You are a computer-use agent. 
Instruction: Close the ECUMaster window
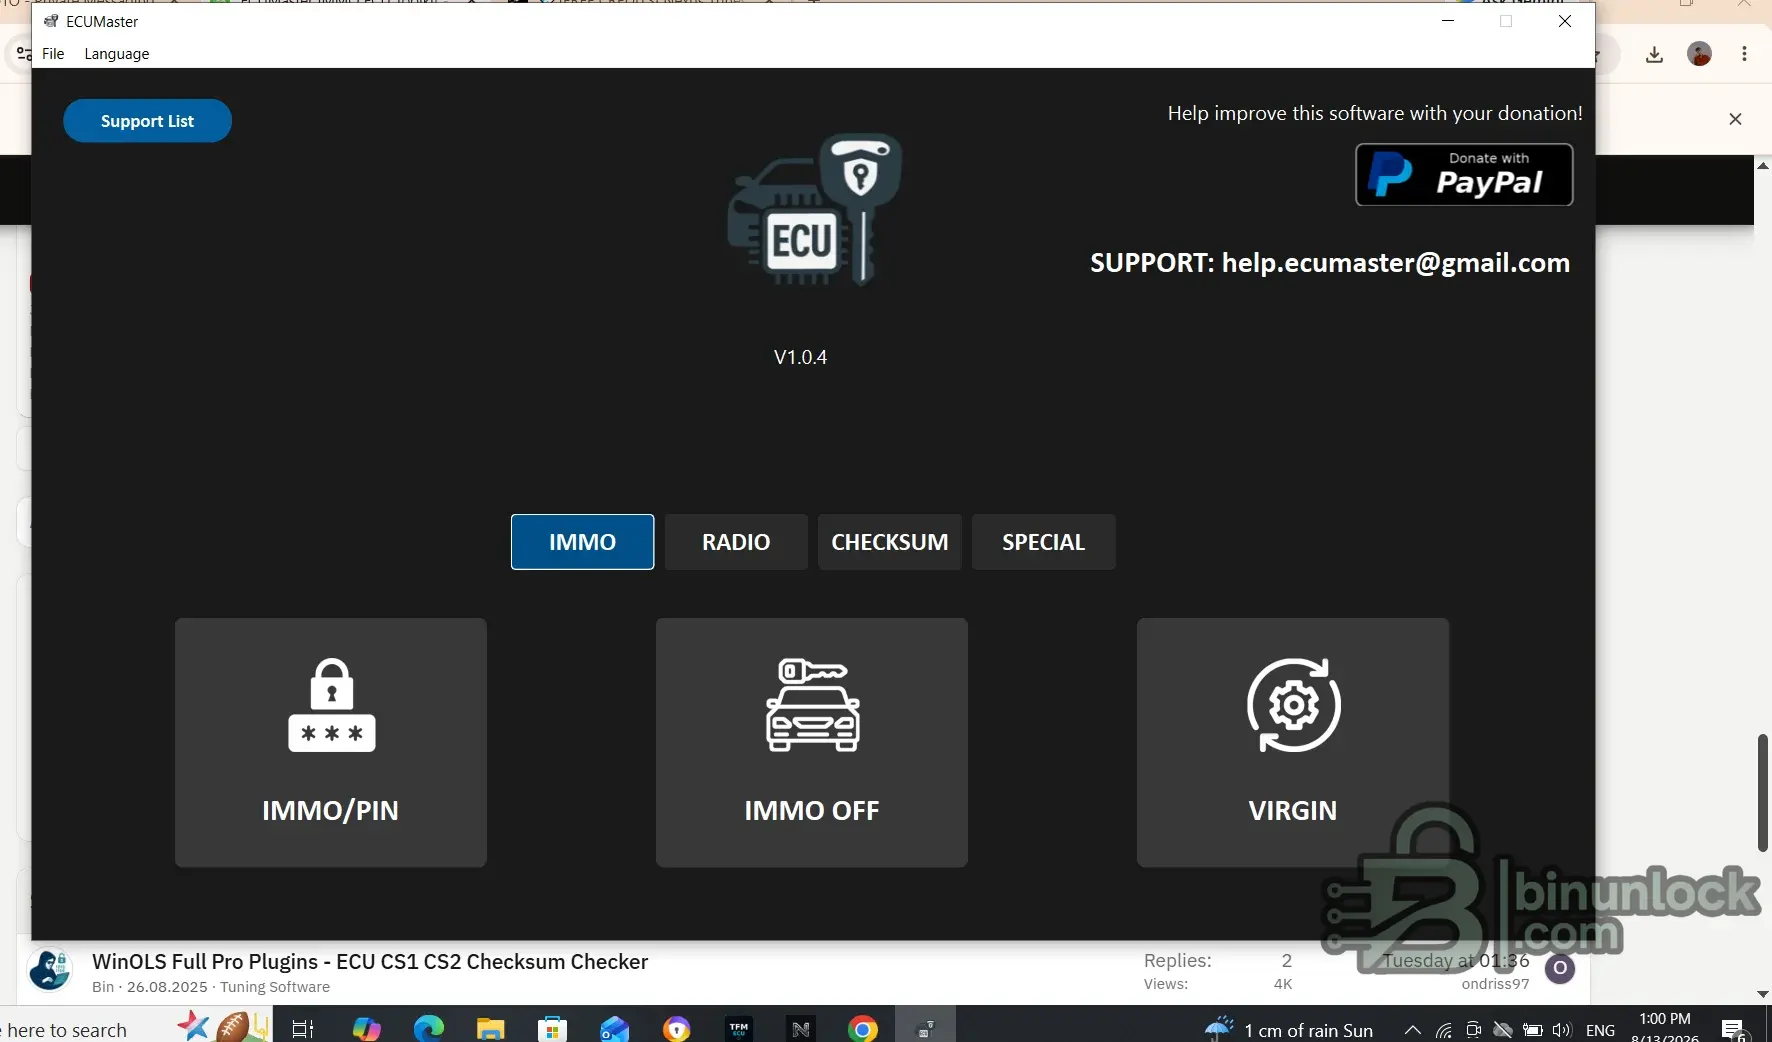point(1565,21)
